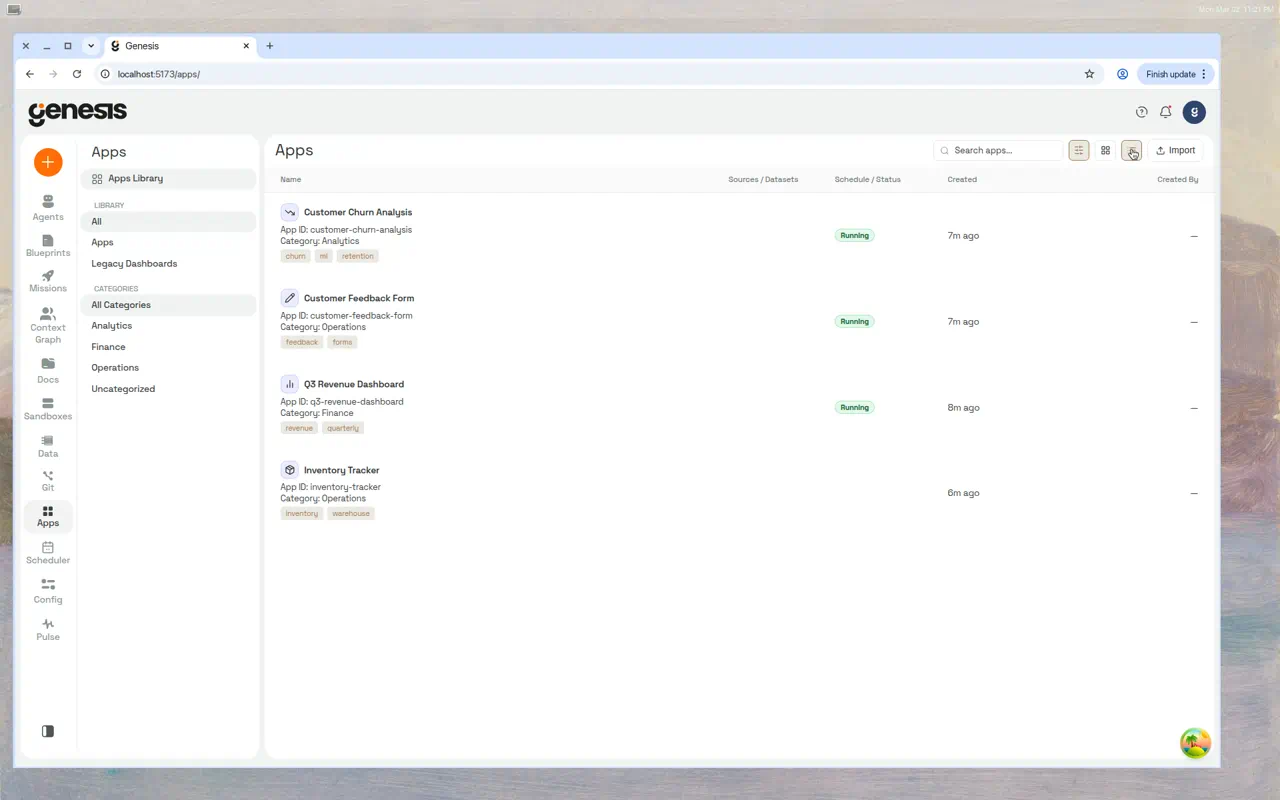The image size is (1280, 800).
Task: Click Running status of Q3 Revenue Dashboard
Action: tap(855, 408)
